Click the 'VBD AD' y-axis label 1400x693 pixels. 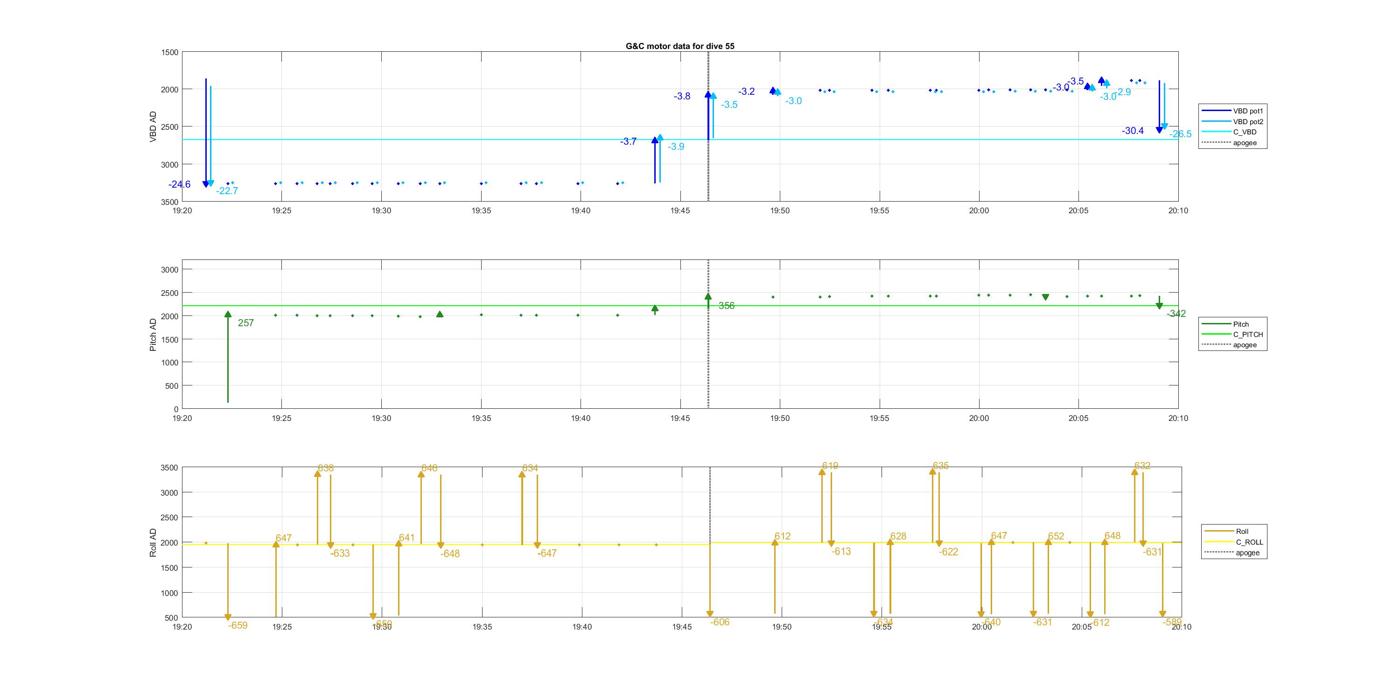(154, 125)
